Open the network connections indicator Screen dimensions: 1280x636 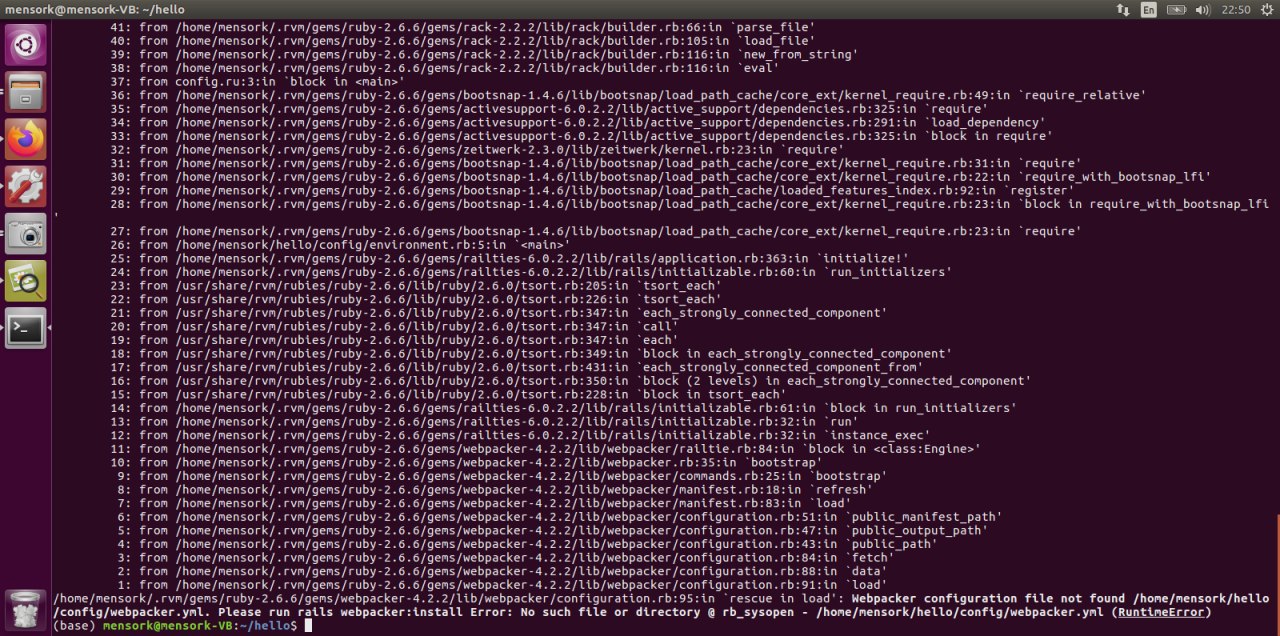[x=1123, y=9]
